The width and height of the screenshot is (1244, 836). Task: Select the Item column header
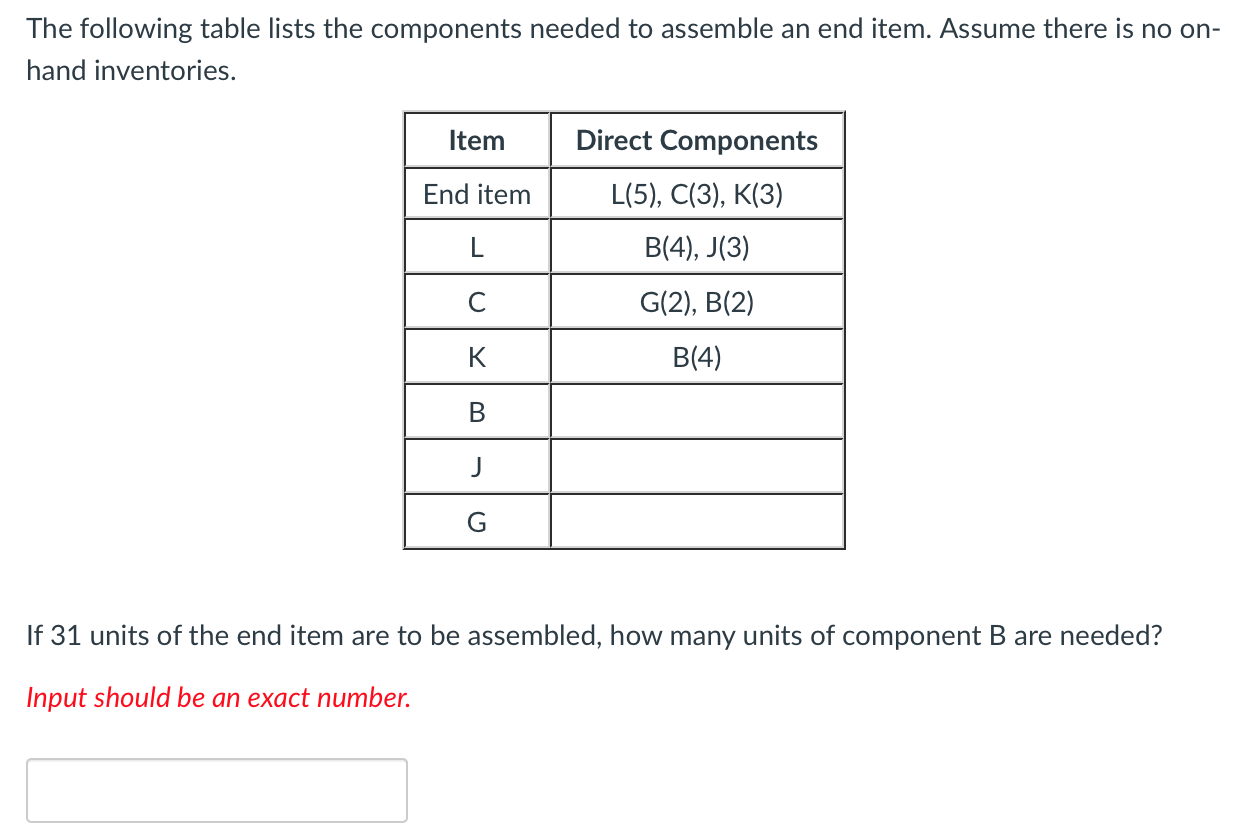(x=476, y=140)
